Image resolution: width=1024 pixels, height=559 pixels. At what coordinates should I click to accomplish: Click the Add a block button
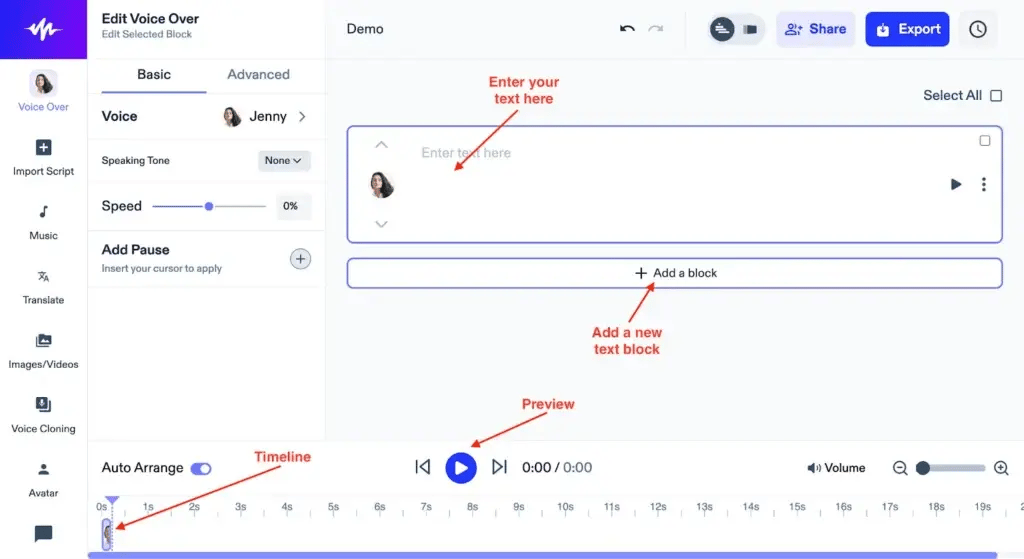[x=674, y=273]
